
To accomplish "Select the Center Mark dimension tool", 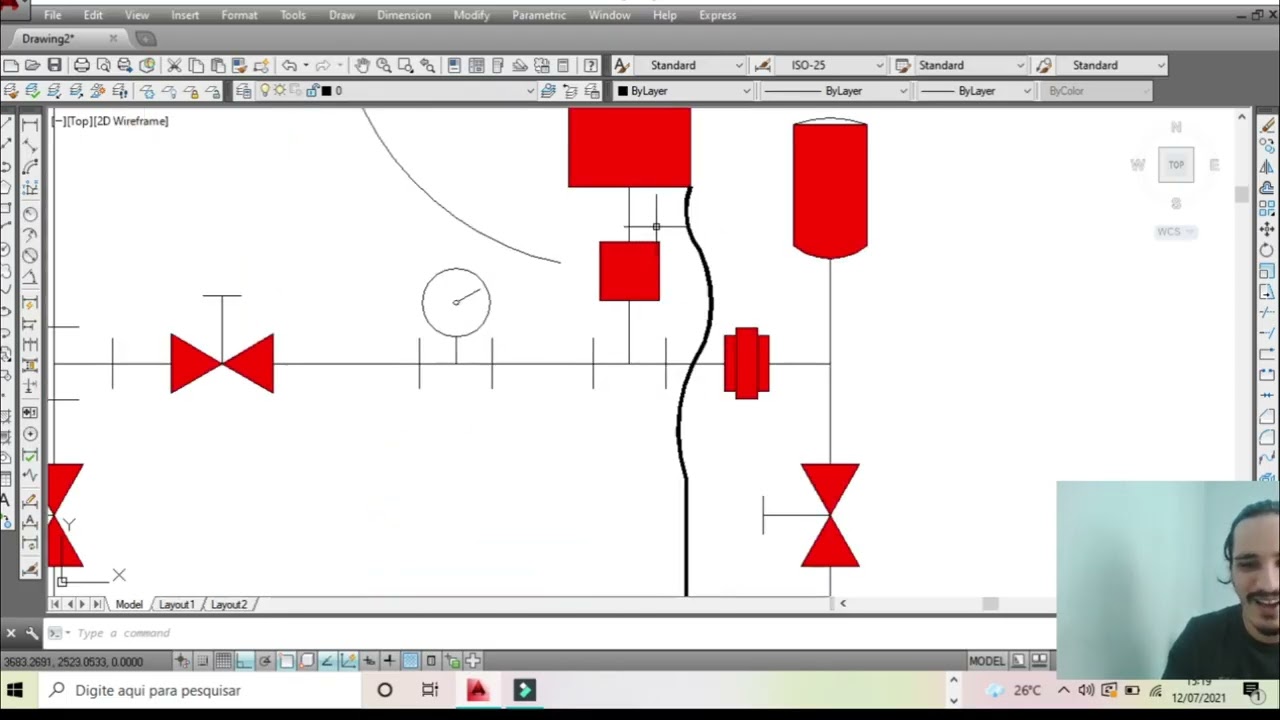I will (30, 434).
